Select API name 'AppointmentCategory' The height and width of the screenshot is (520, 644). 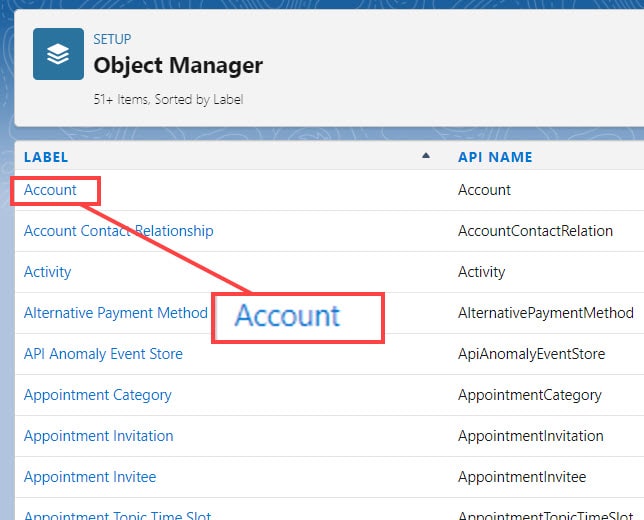coord(529,395)
